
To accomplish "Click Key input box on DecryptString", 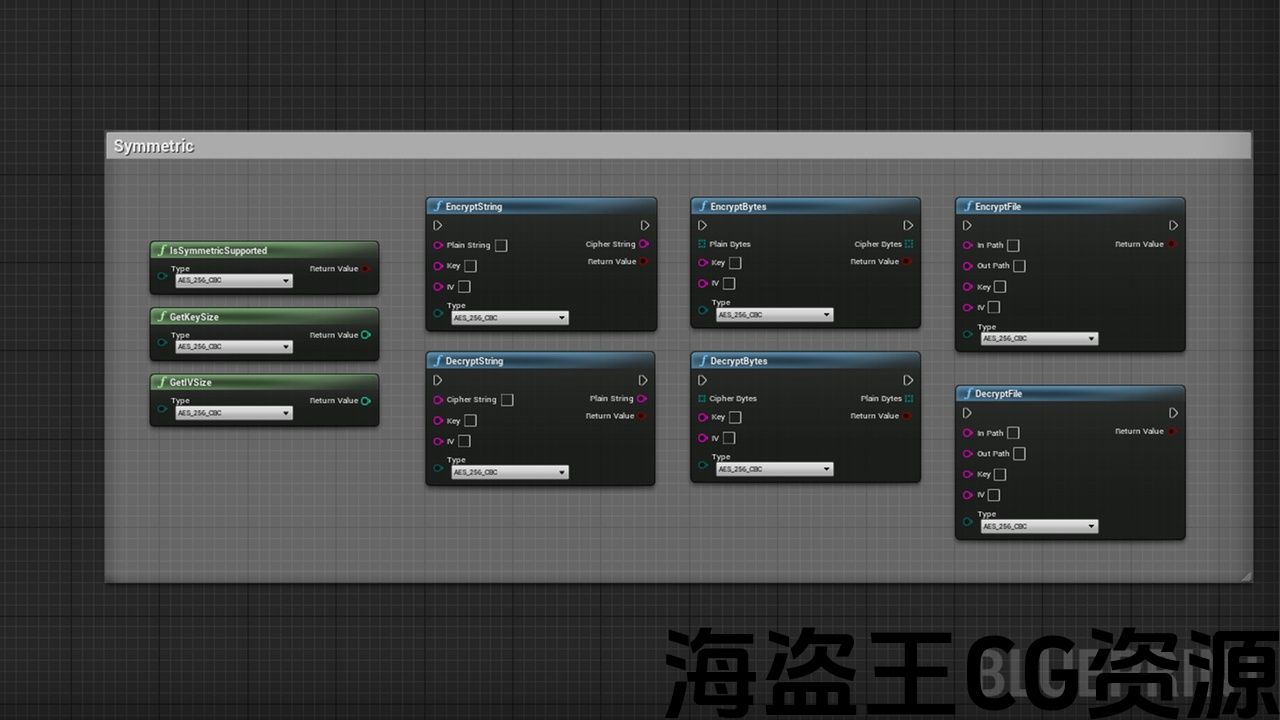I will pyautogui.click(x=470, y=421).
